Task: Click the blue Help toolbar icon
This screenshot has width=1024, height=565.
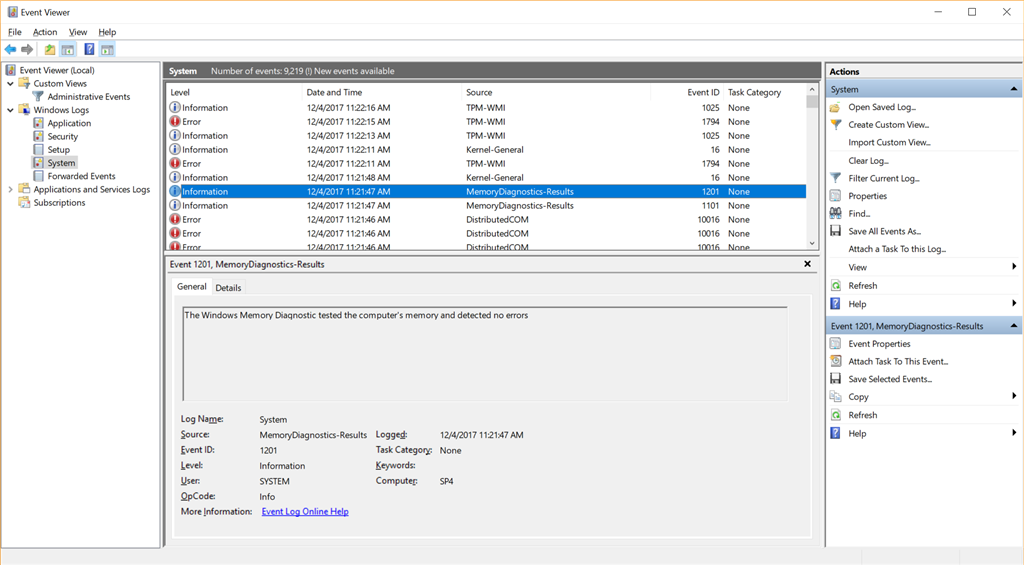Action: (89, 50)
